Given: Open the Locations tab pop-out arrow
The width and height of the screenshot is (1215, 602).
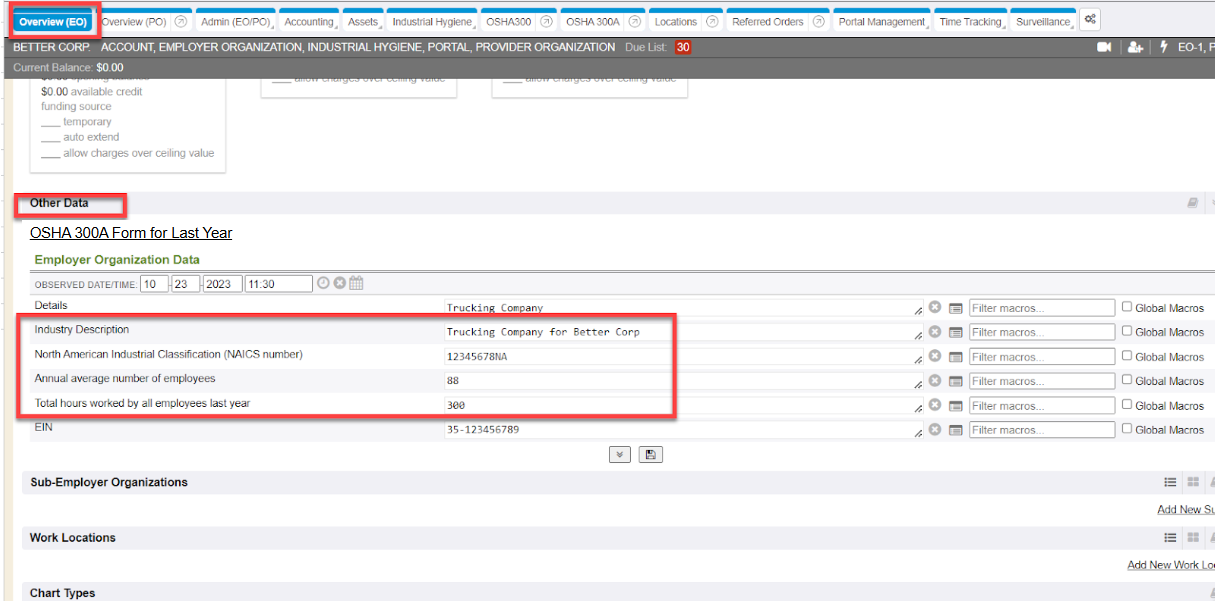Looking at the screenshot, I should [711, 21].
